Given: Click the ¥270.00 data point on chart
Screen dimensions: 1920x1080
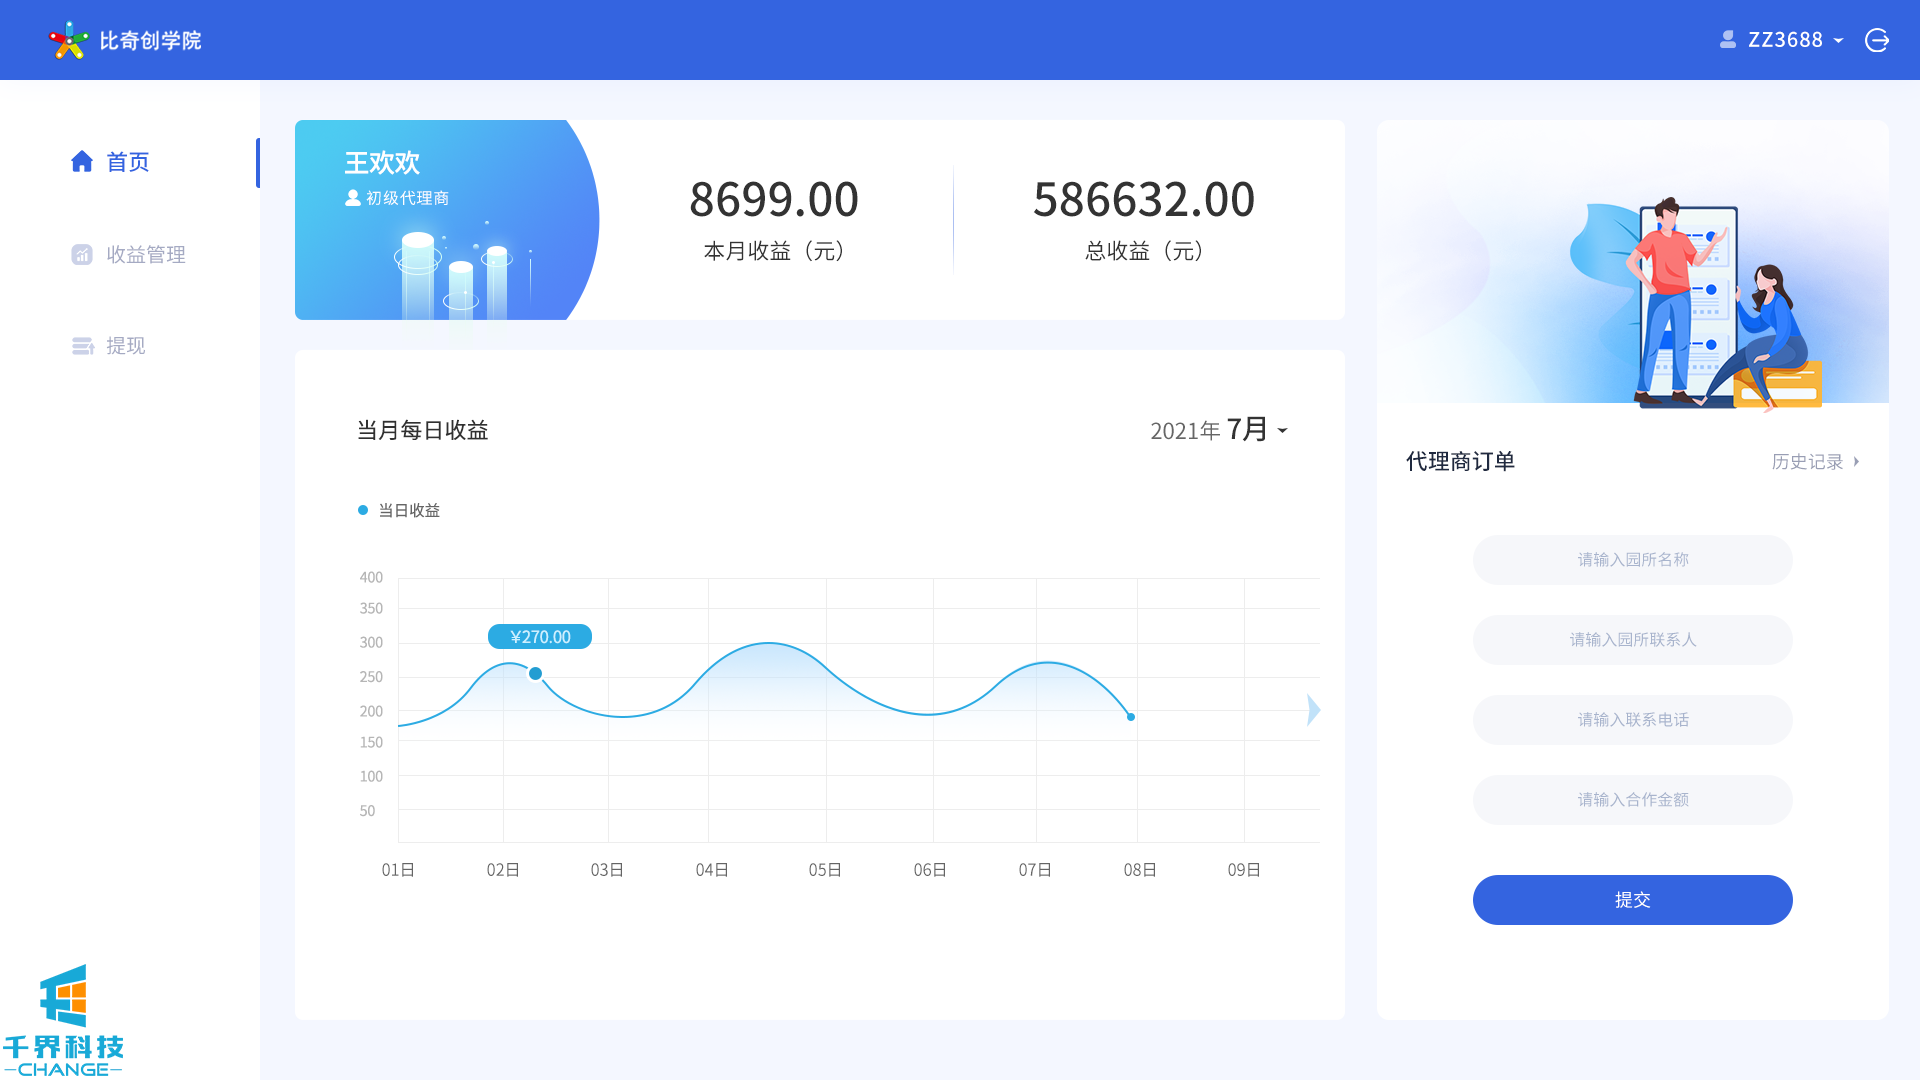Looking at the screenshot, I should (536, 674).
